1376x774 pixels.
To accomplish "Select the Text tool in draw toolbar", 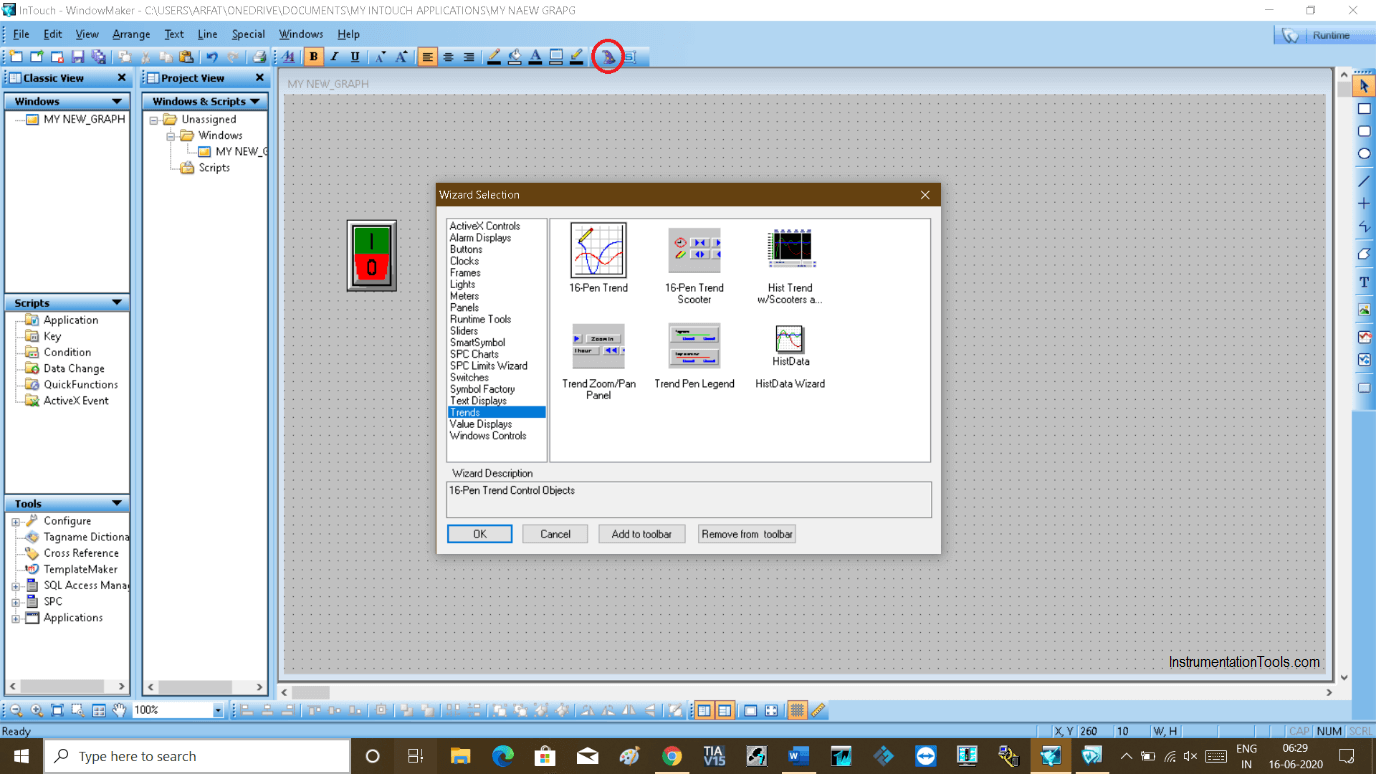I will pyautogui.click(x=1364, y=283).
